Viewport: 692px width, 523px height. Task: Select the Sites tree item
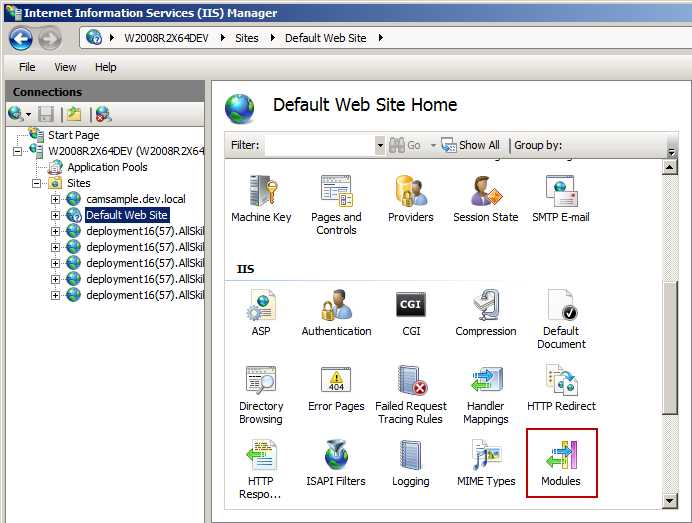point(79,183)
